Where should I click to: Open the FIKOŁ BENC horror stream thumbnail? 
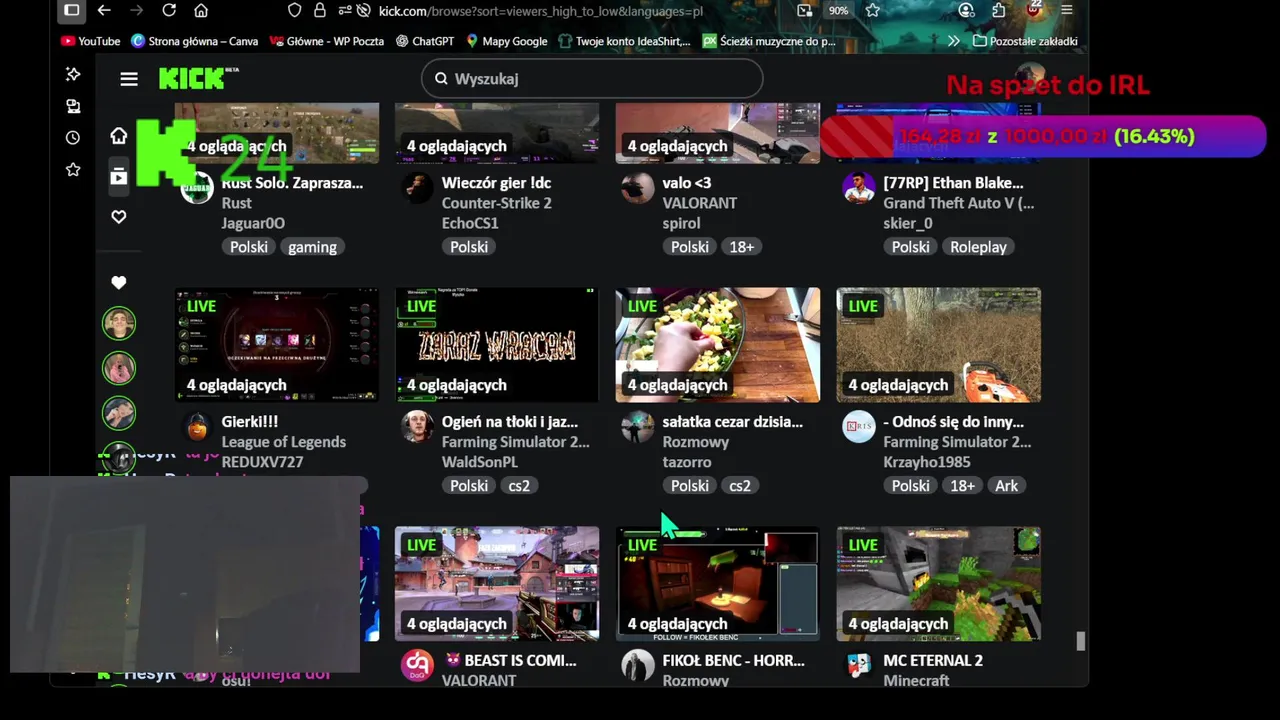718,584
